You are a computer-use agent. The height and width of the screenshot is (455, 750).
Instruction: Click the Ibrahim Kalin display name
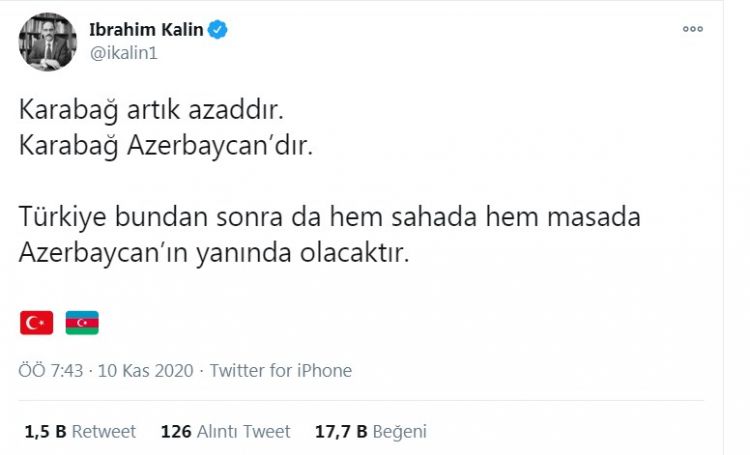tap(145, 30)
